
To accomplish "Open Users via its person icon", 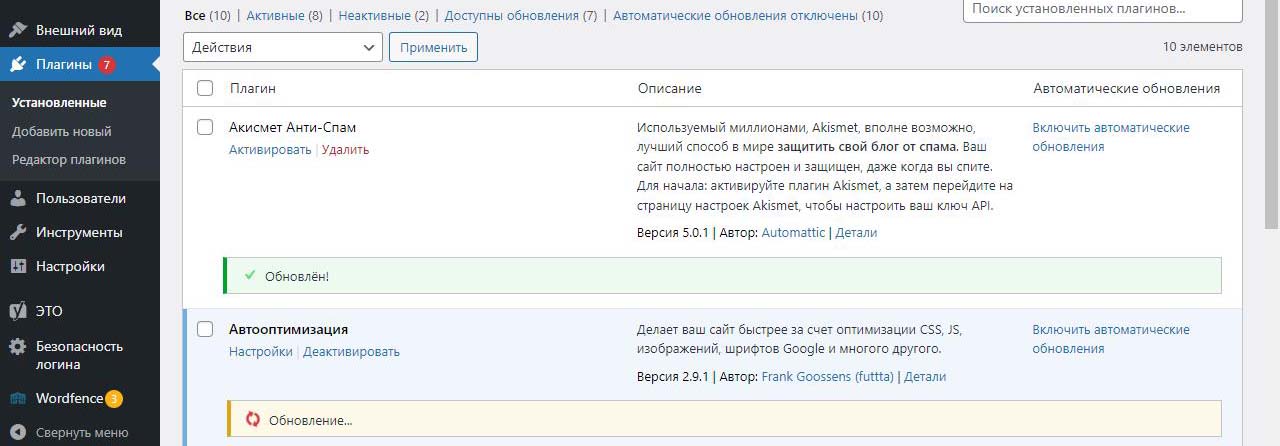I will (18, 198).
